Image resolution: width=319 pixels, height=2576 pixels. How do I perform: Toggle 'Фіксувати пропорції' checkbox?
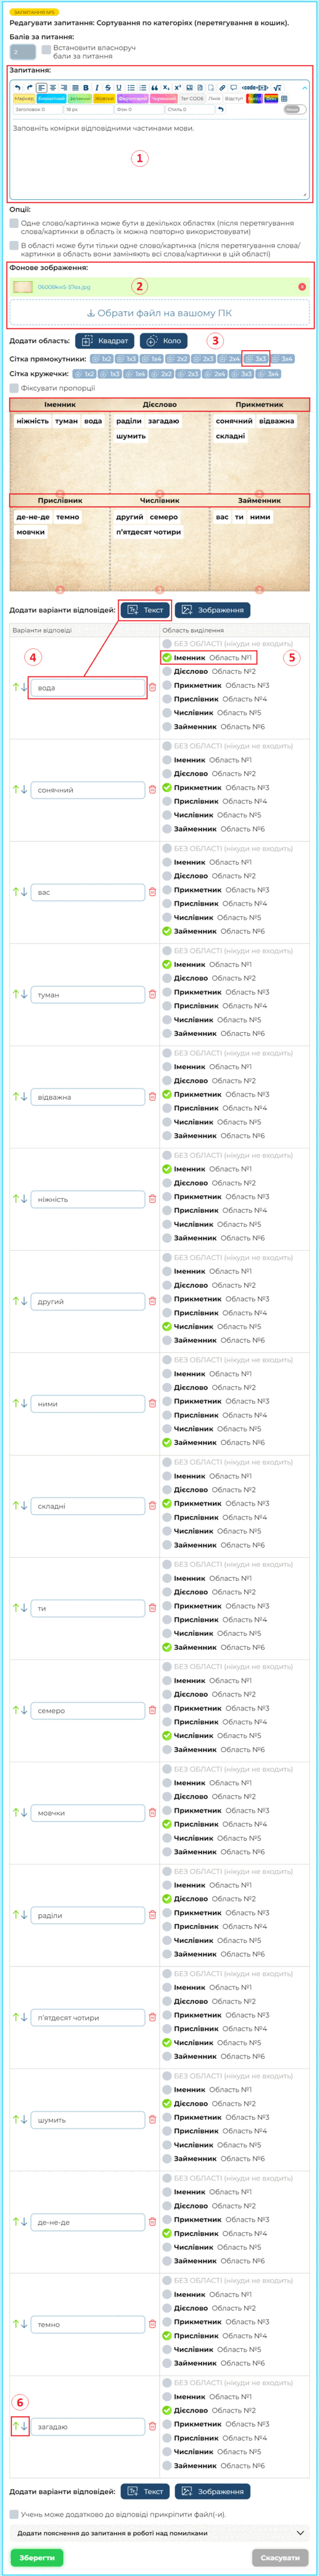[x=14, y=388]
